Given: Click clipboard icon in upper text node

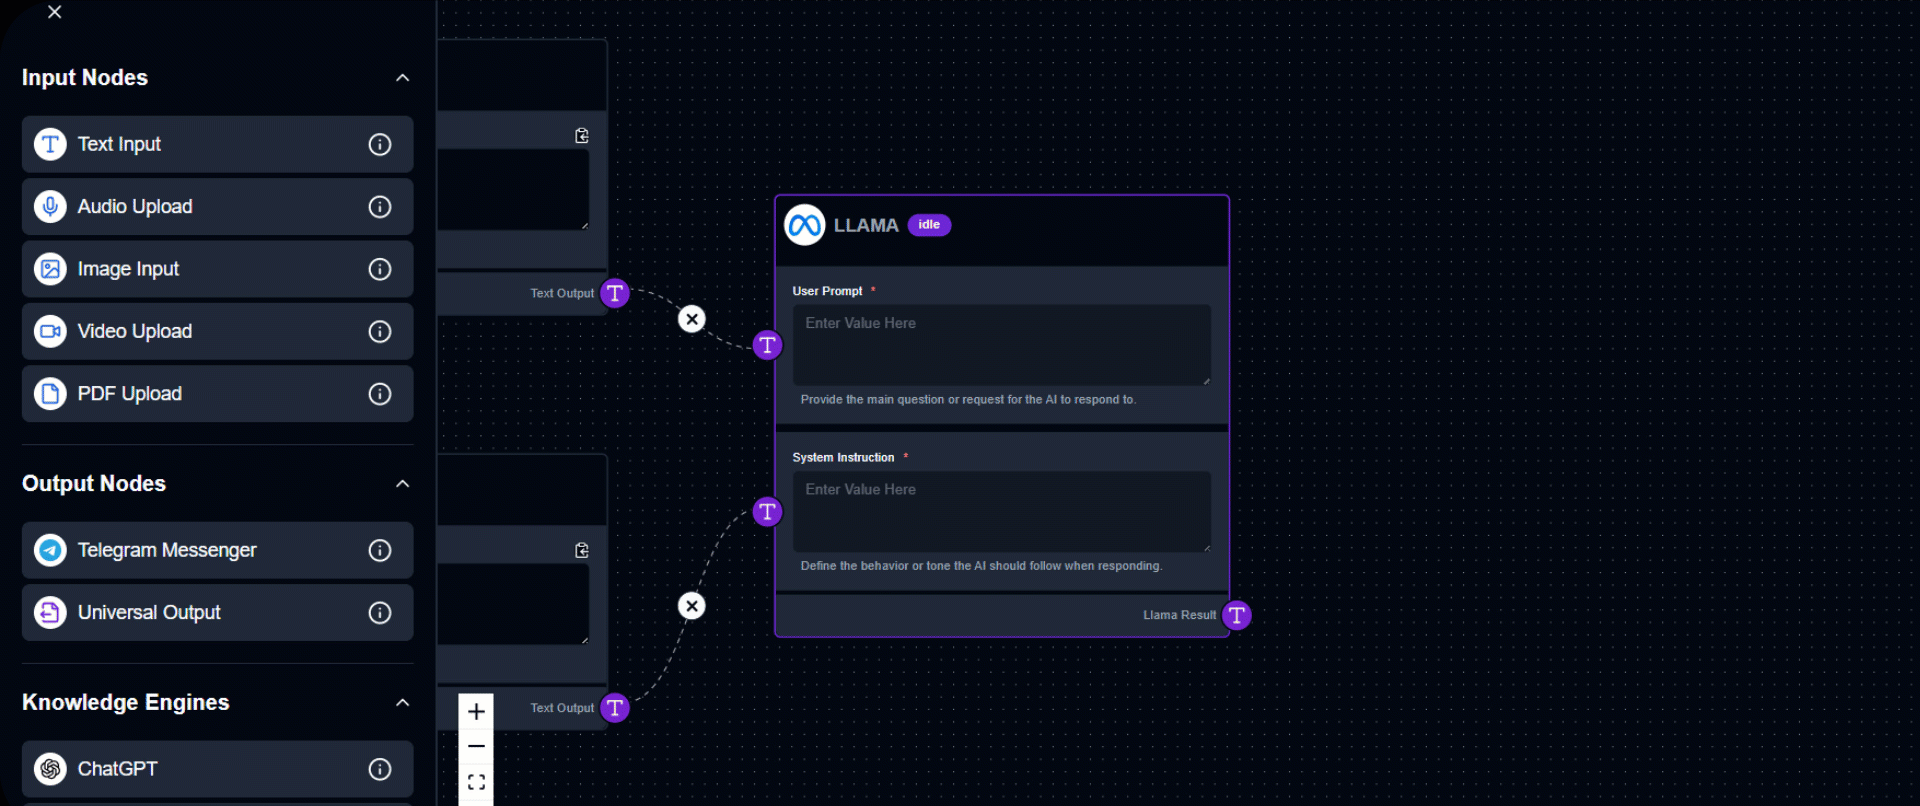Looking at the screenshot, I should click(x=582, y=136).
